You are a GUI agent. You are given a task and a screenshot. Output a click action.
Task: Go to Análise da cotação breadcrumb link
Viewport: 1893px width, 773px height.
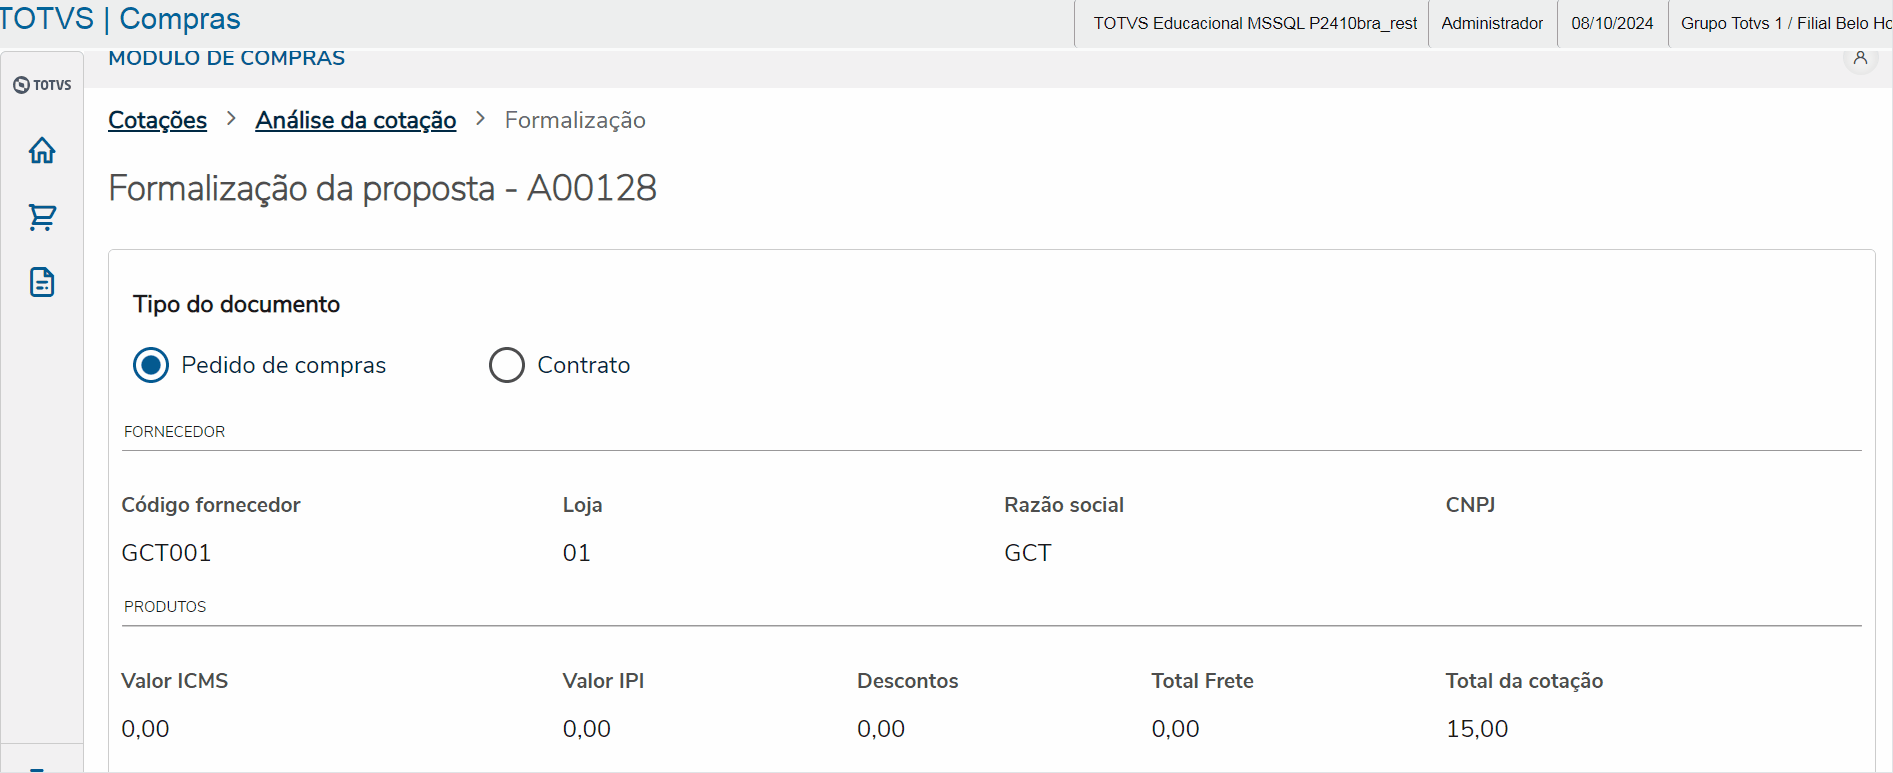point(356,120)
